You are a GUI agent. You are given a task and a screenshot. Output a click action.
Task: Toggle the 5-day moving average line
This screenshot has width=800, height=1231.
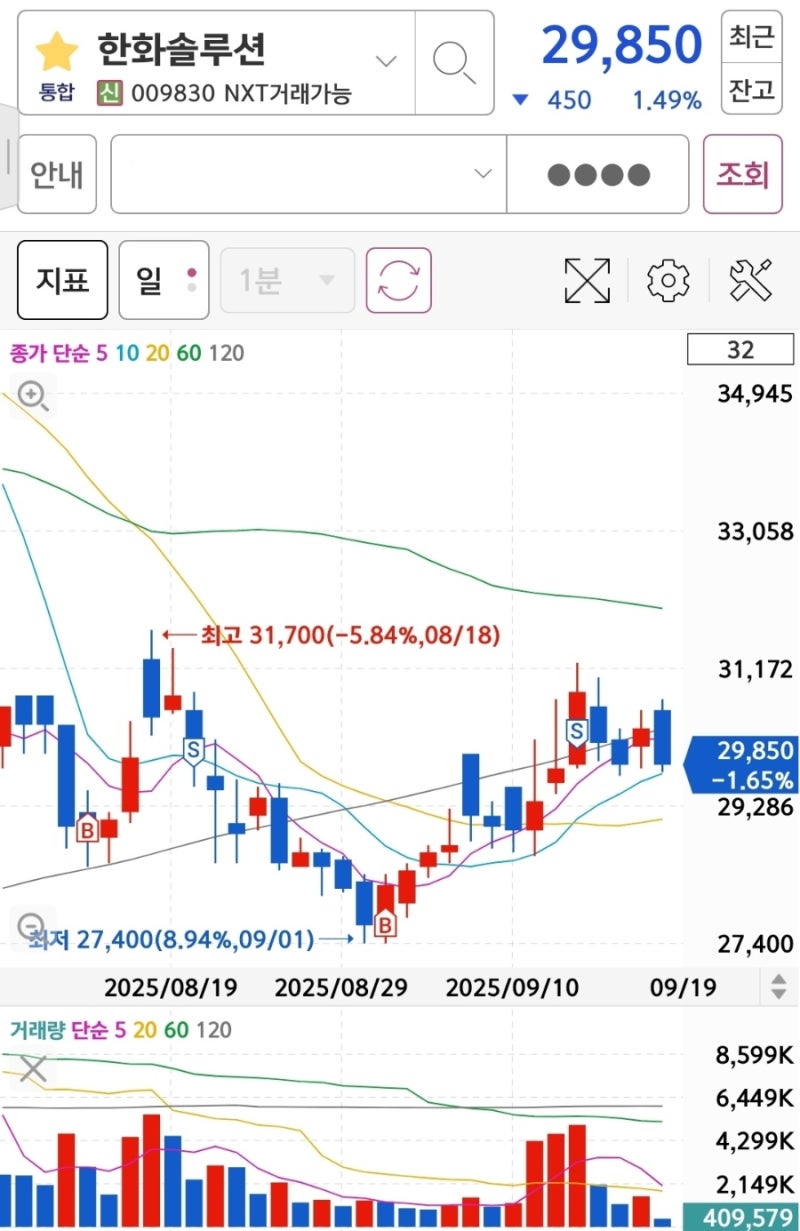click(104, 353)
